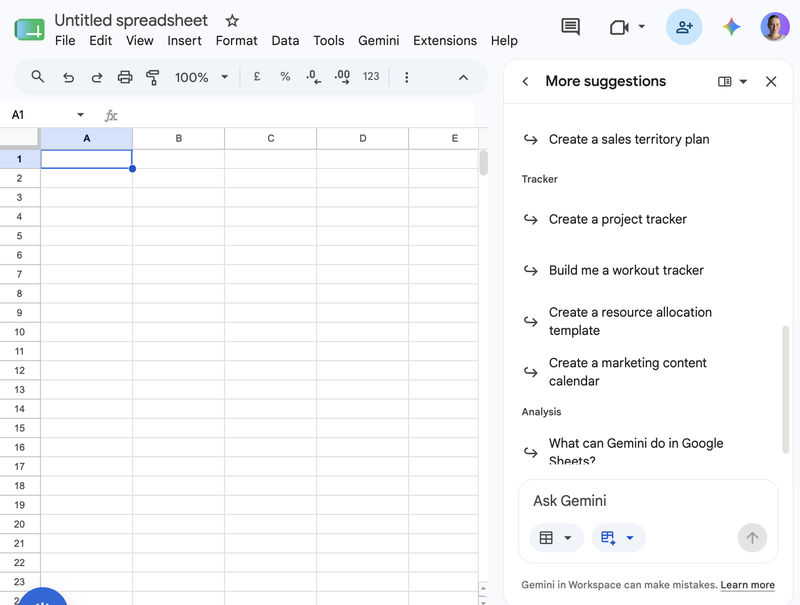Star the Untitled spreadsheet
Screen dimensions: 800x605
tap(232, 21)
